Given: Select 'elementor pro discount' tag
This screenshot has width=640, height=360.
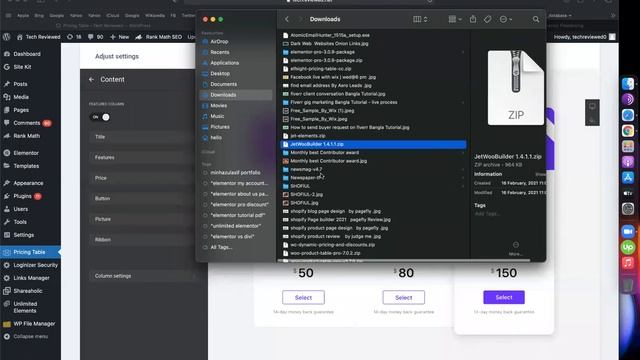Looking at the screenshot, I should pyautogui.click(x=239, y=204).
